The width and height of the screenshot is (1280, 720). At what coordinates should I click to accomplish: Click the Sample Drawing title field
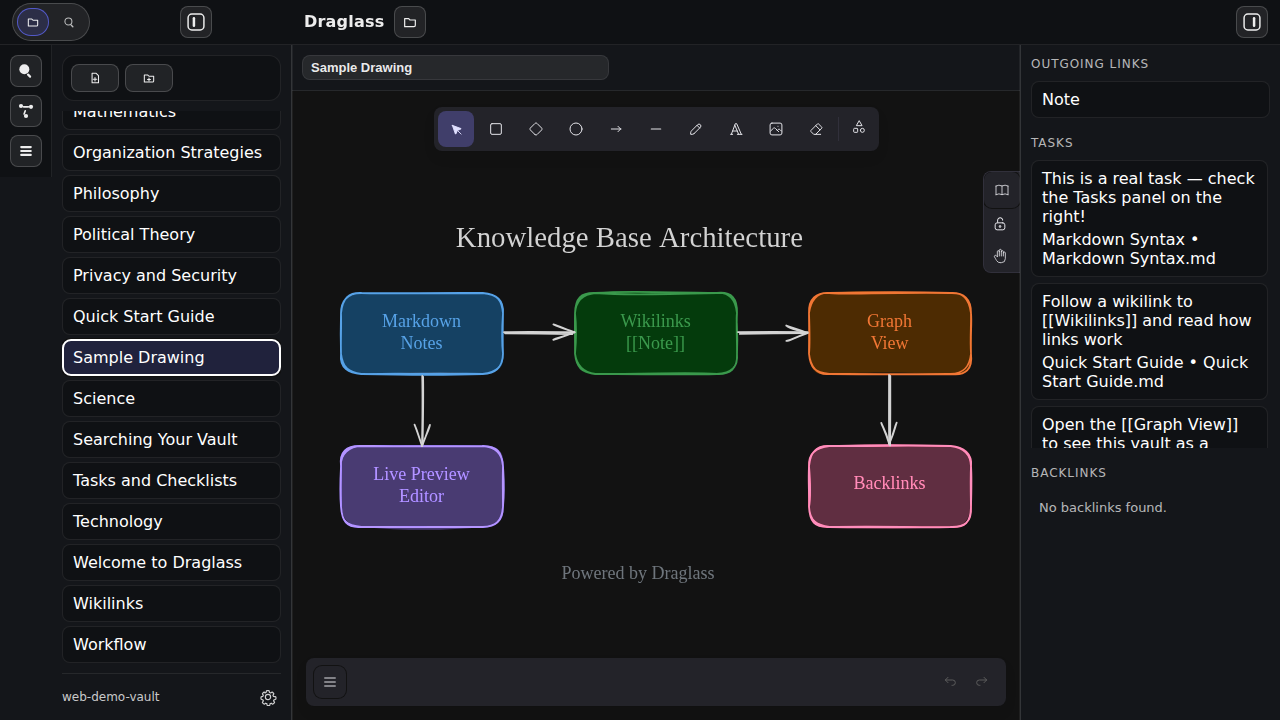click(455, 68)
